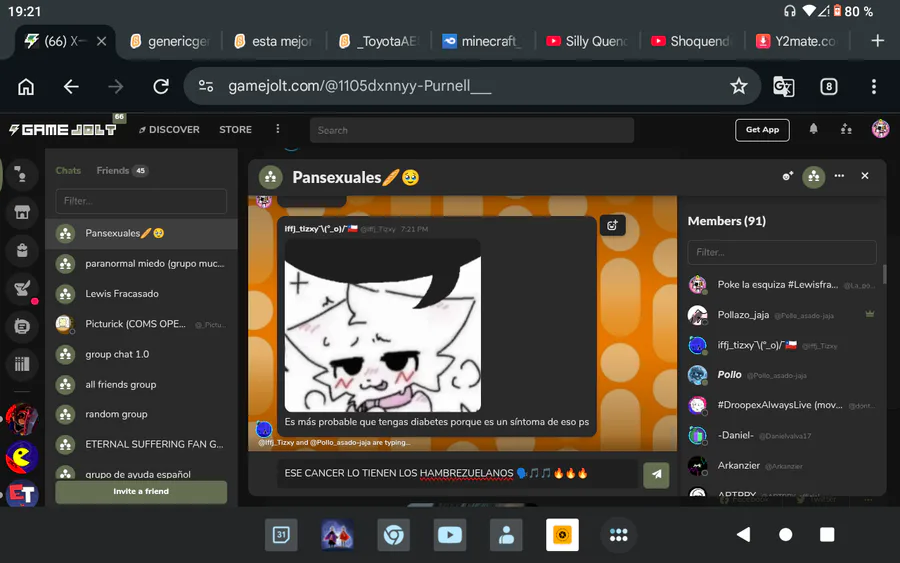900x563 pixels.
Task: Click the Game Jolt logo
Action: (63, 130)
